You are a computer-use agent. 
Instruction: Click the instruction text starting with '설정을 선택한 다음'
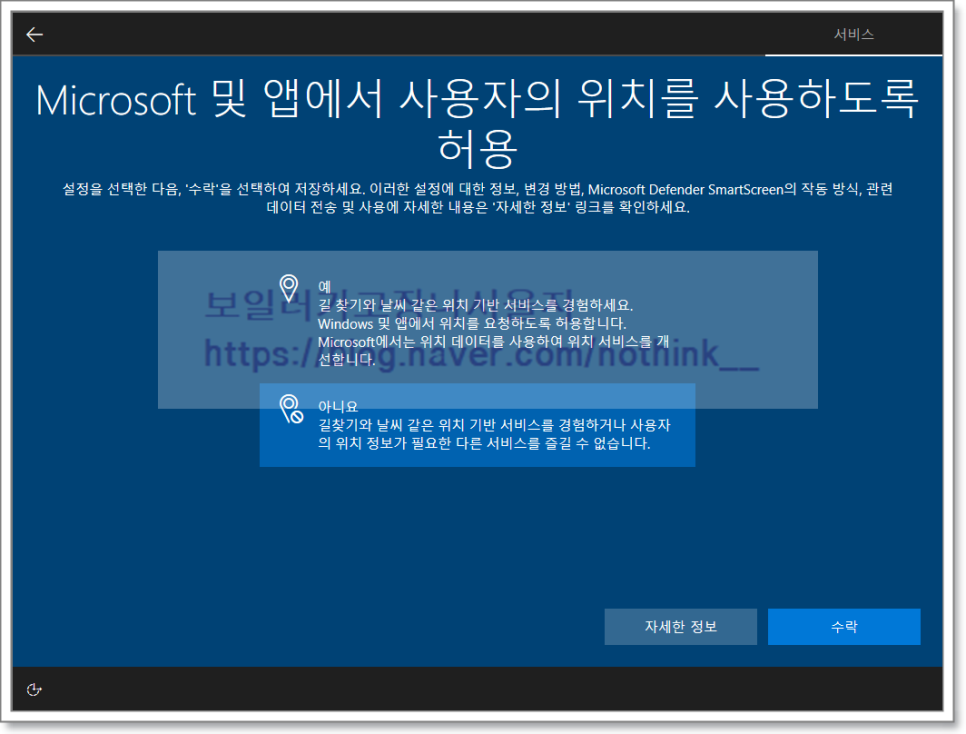(x=477, y=198)
